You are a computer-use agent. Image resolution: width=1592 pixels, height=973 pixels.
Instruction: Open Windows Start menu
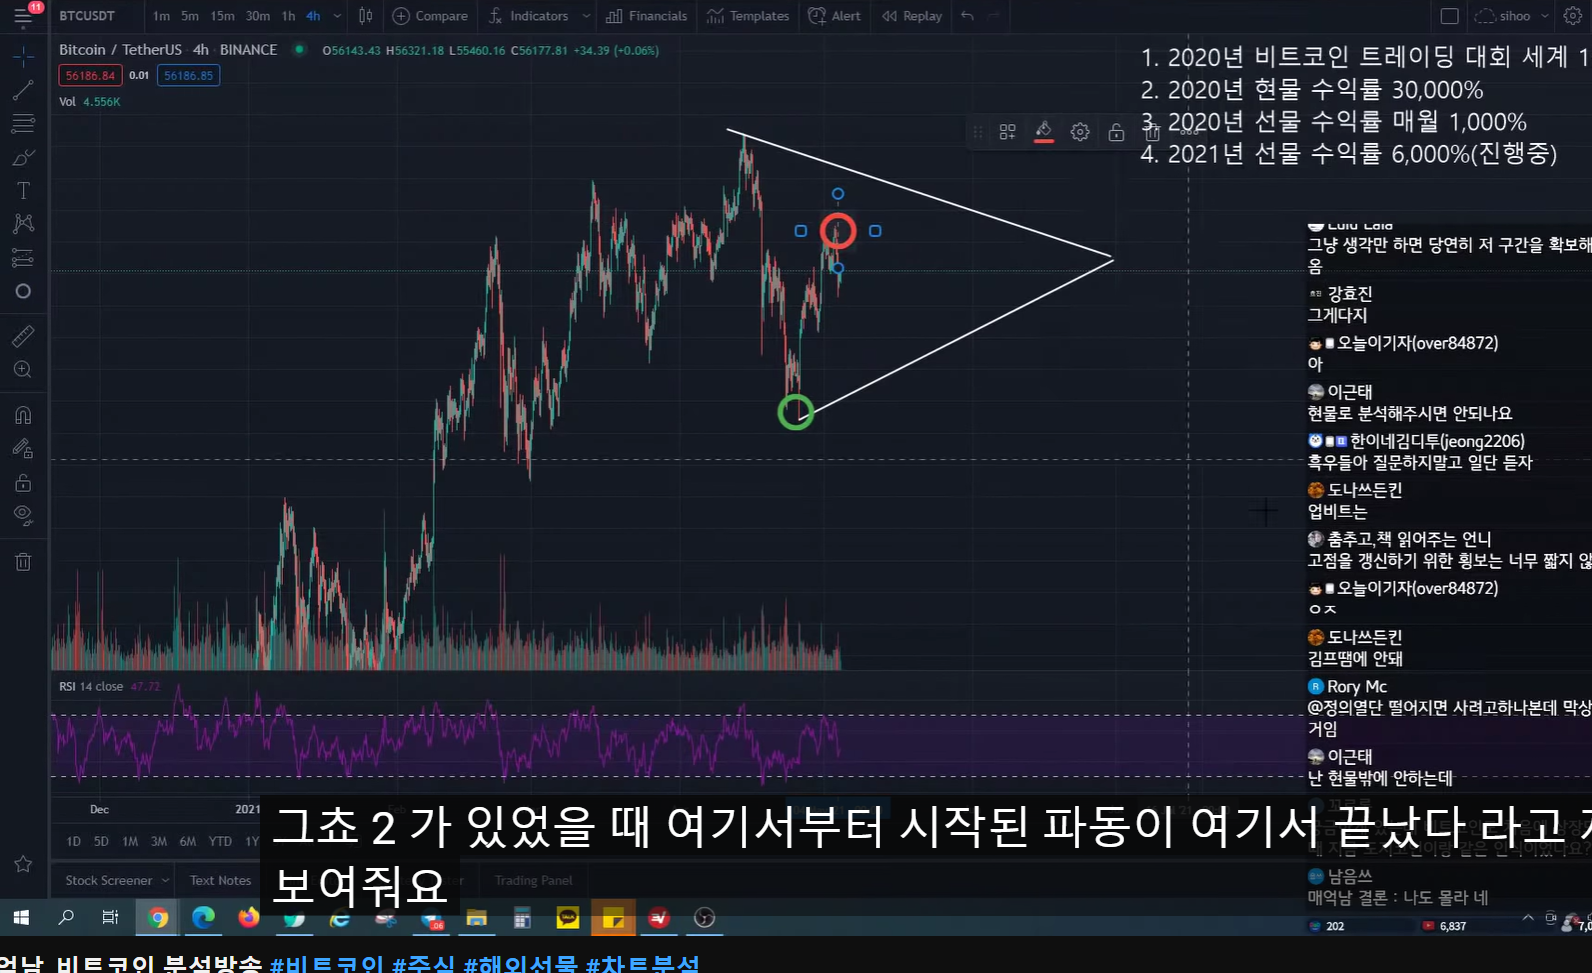click(21, 918)
